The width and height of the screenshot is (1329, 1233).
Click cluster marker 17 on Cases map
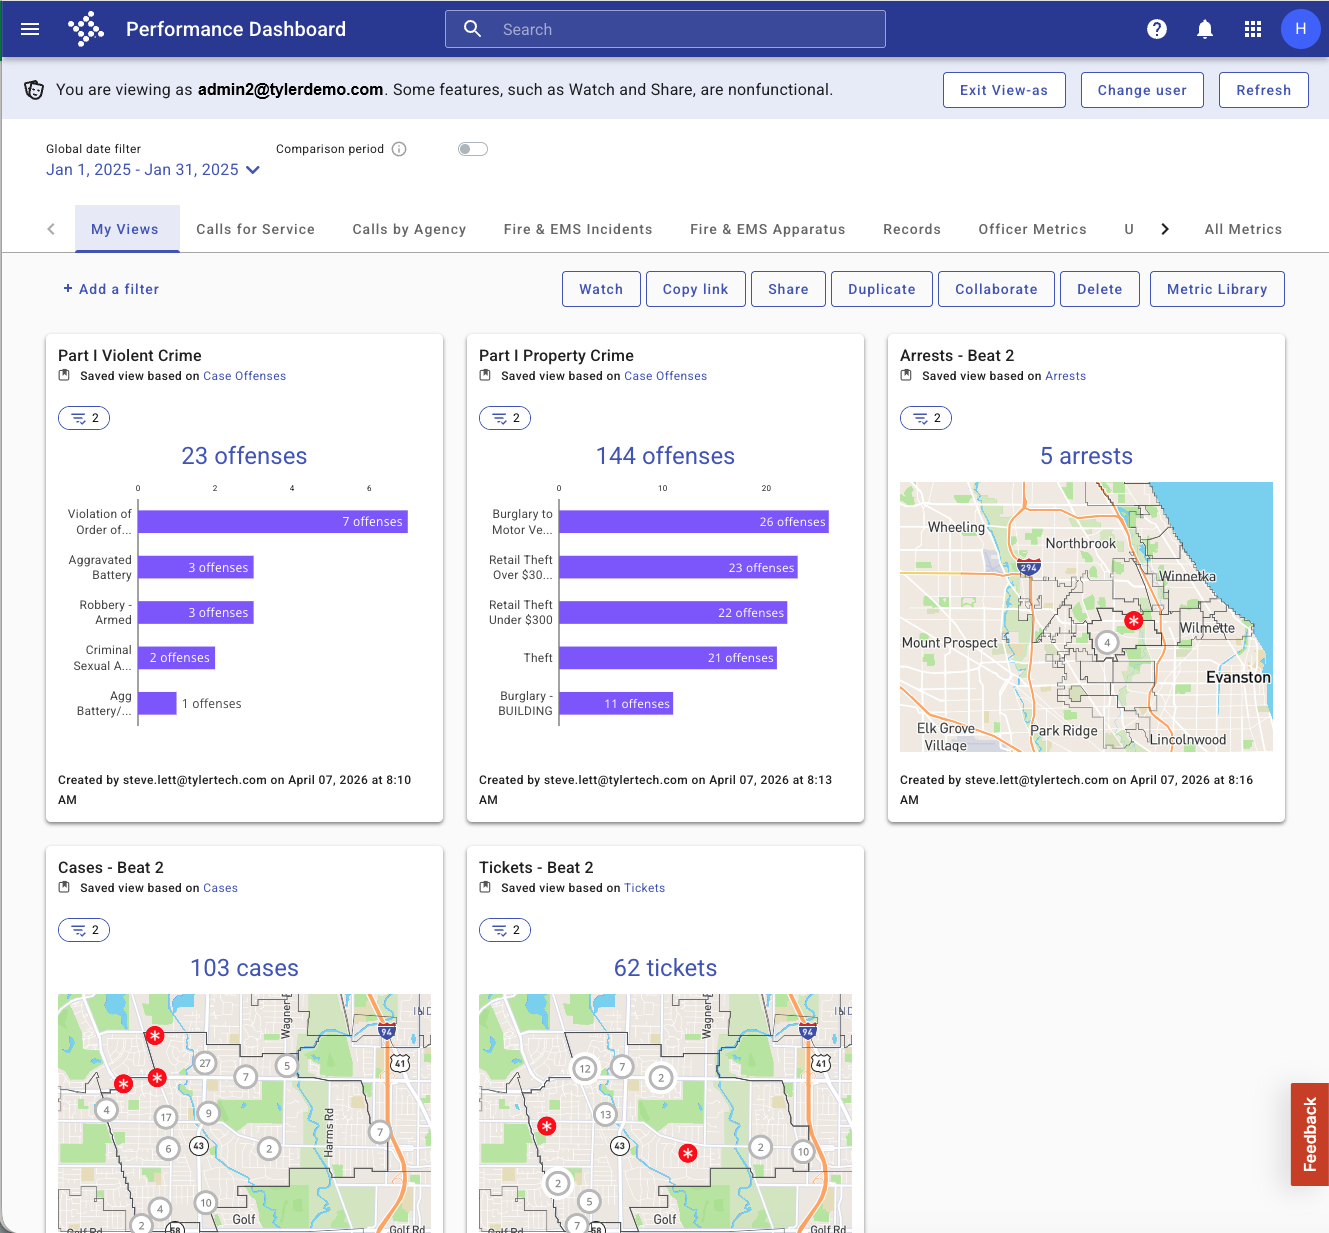point(166,1117)
